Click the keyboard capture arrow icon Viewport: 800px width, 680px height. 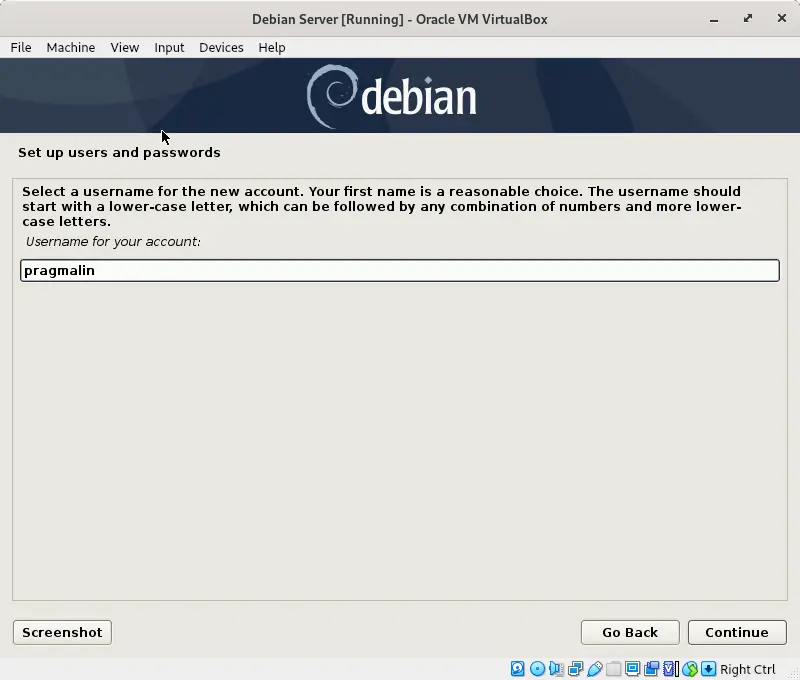[x=709, y=668]
